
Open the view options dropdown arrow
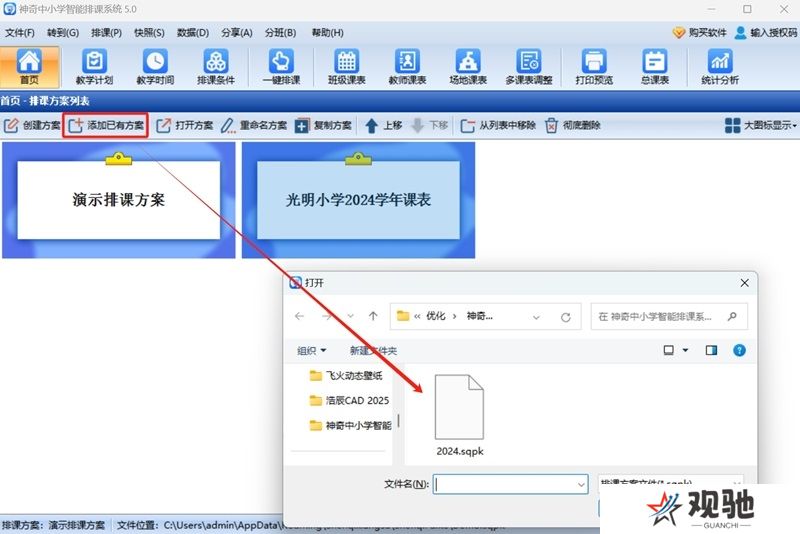[x=685, y=350]
